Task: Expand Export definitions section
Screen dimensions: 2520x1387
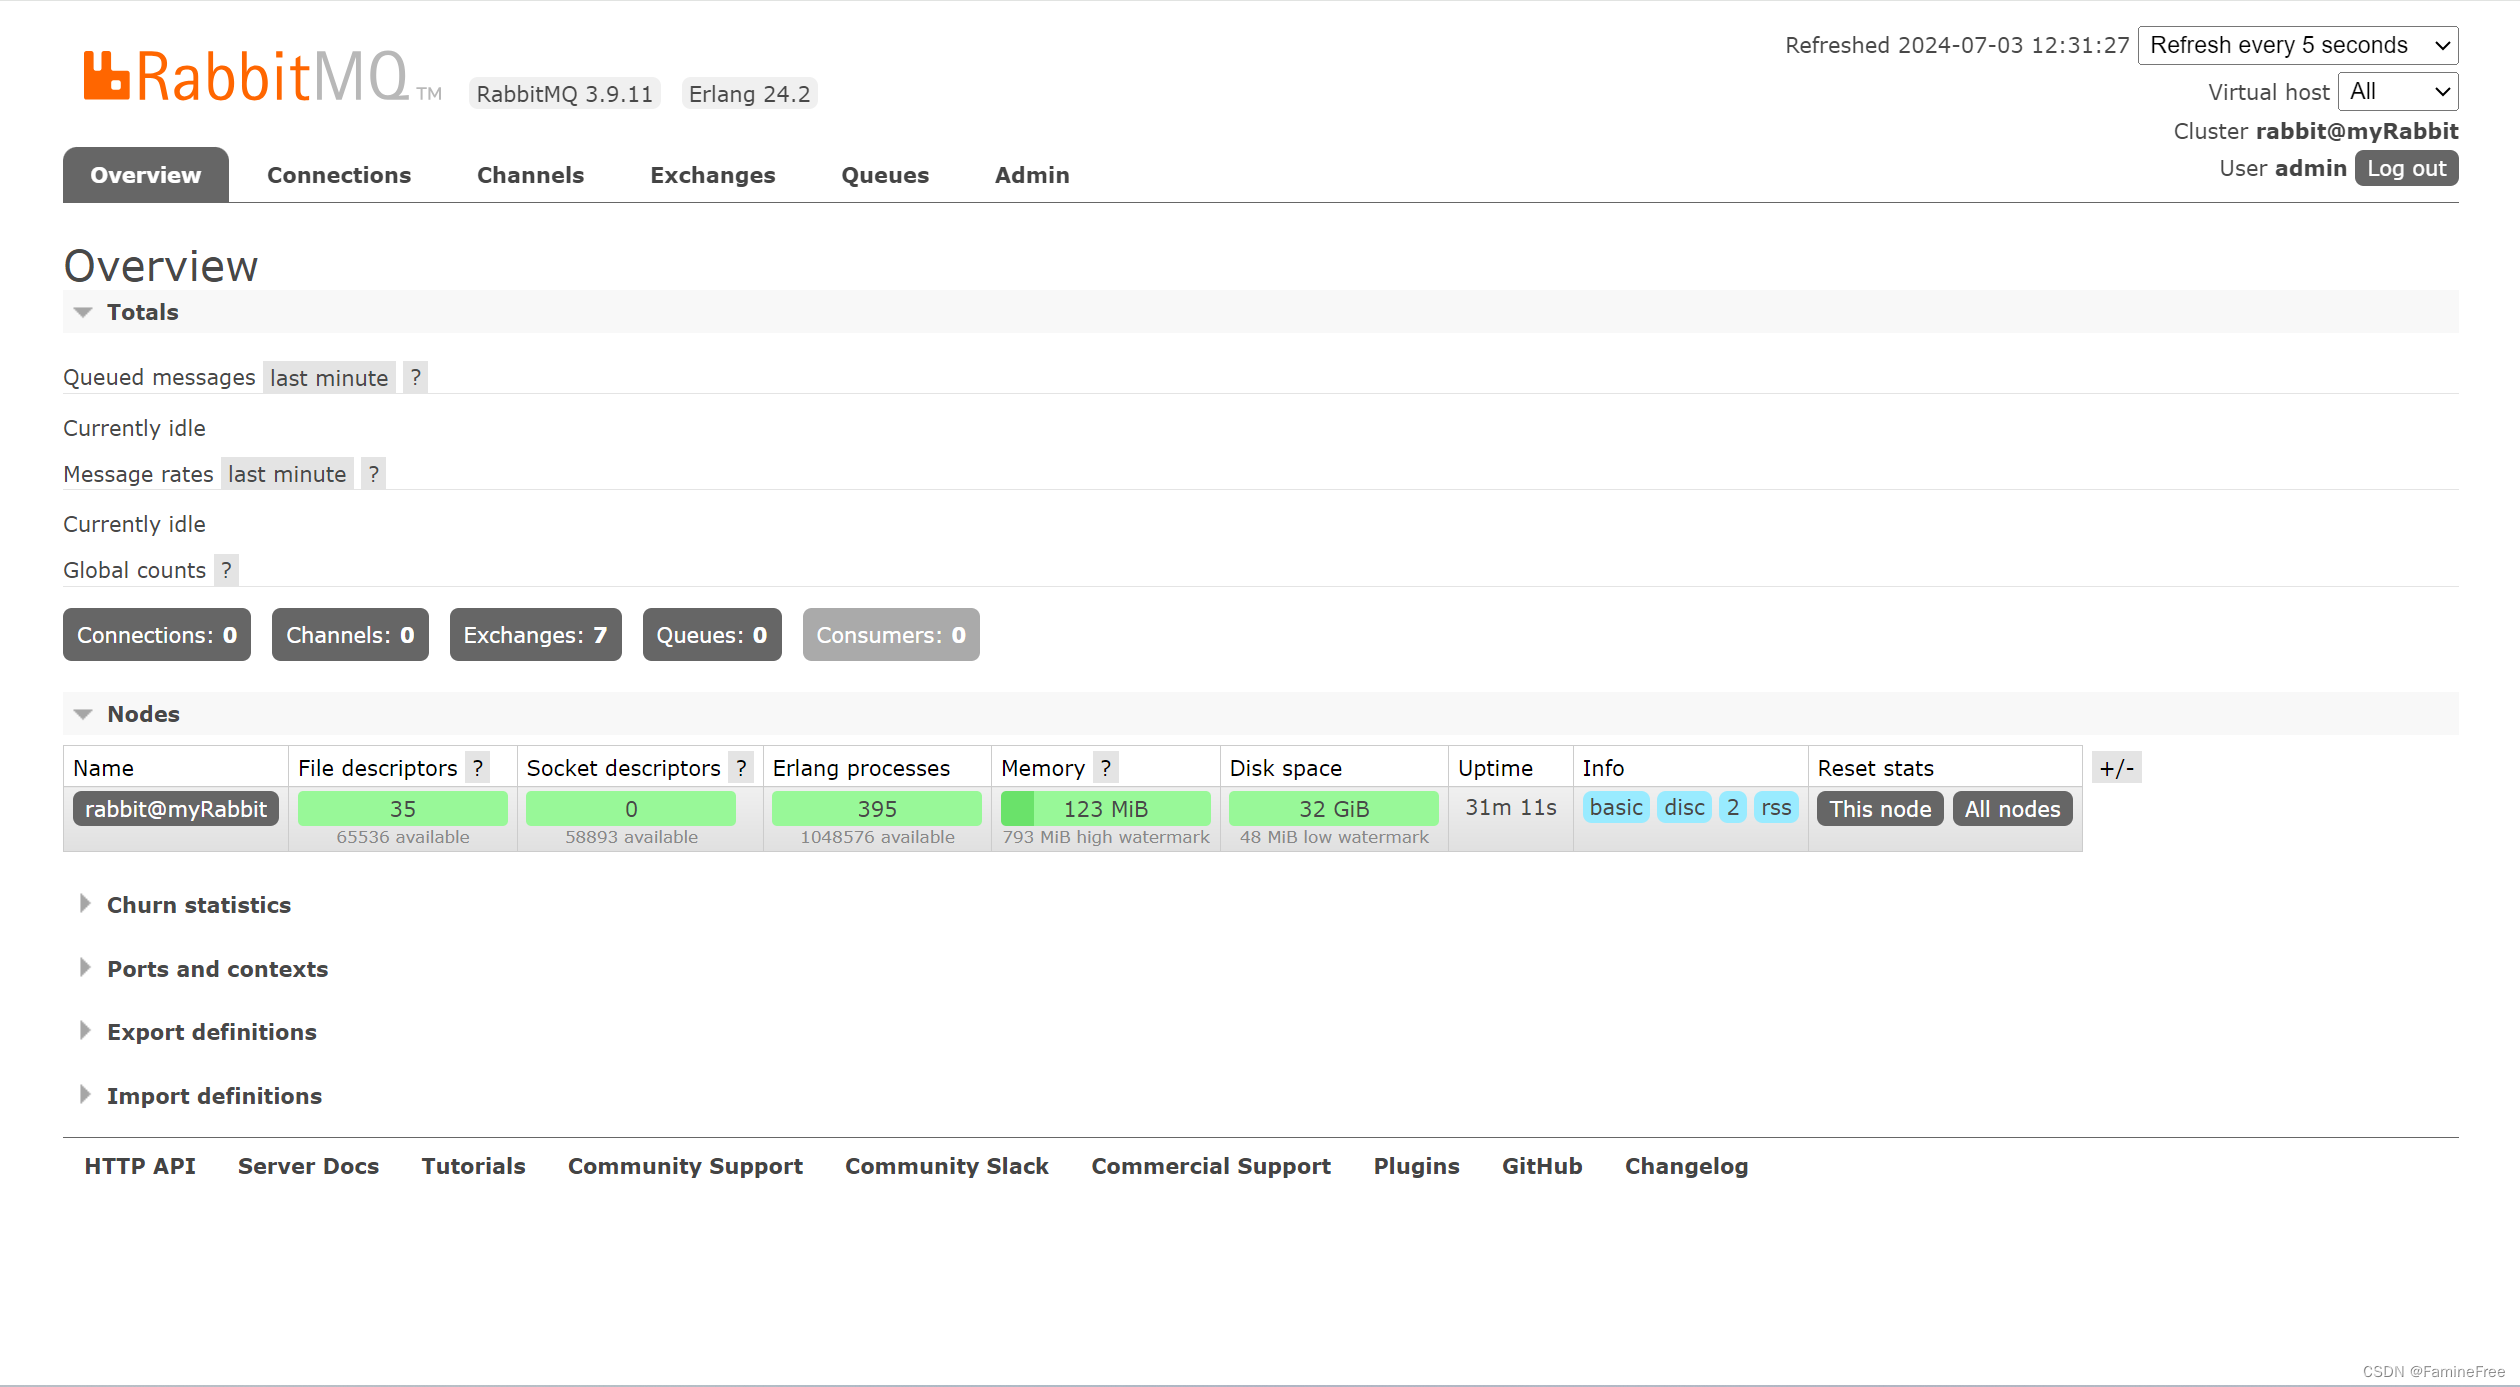Action: tap(211, 1032)
